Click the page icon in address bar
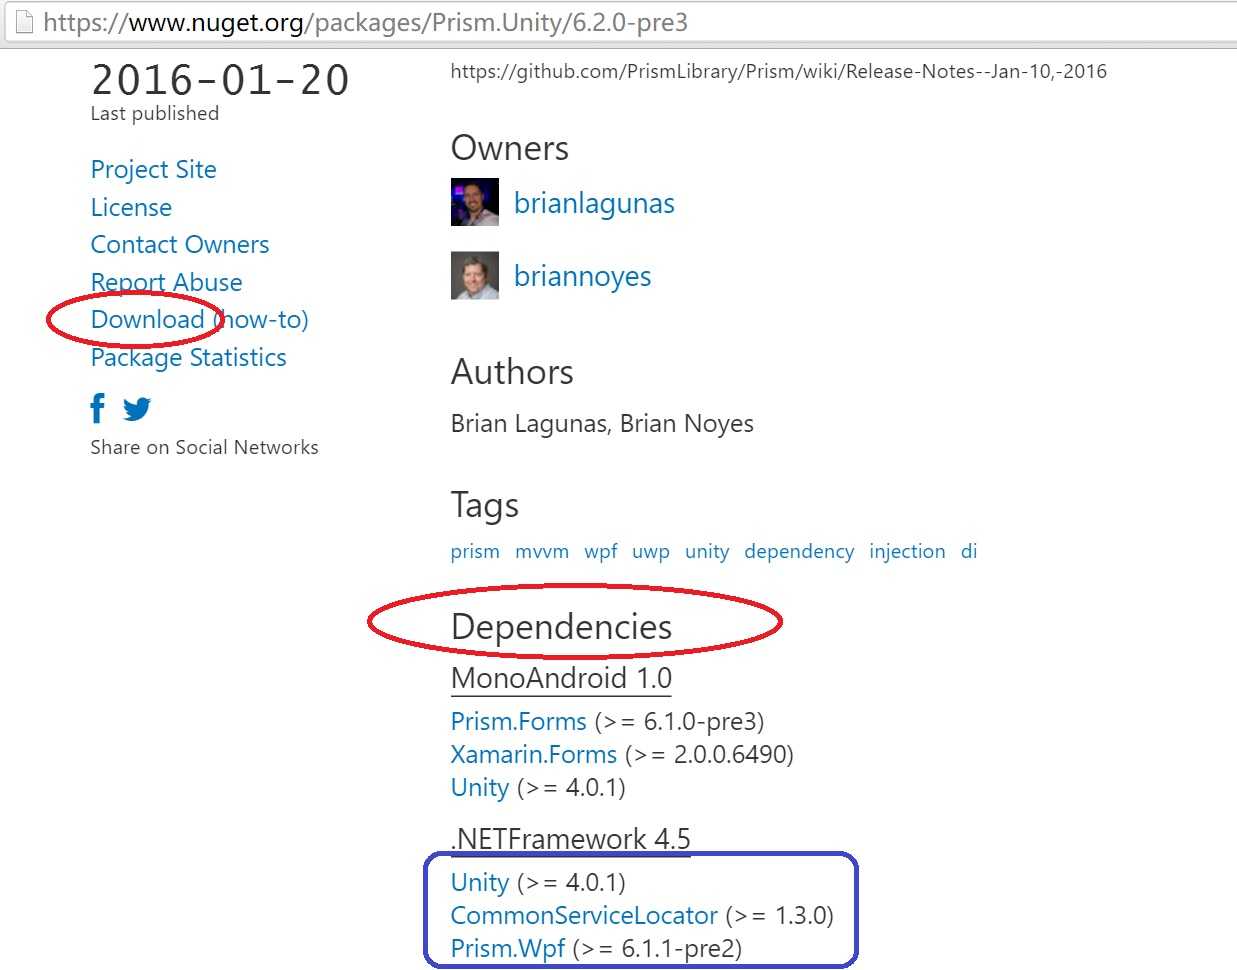 [x=24, y=22]
